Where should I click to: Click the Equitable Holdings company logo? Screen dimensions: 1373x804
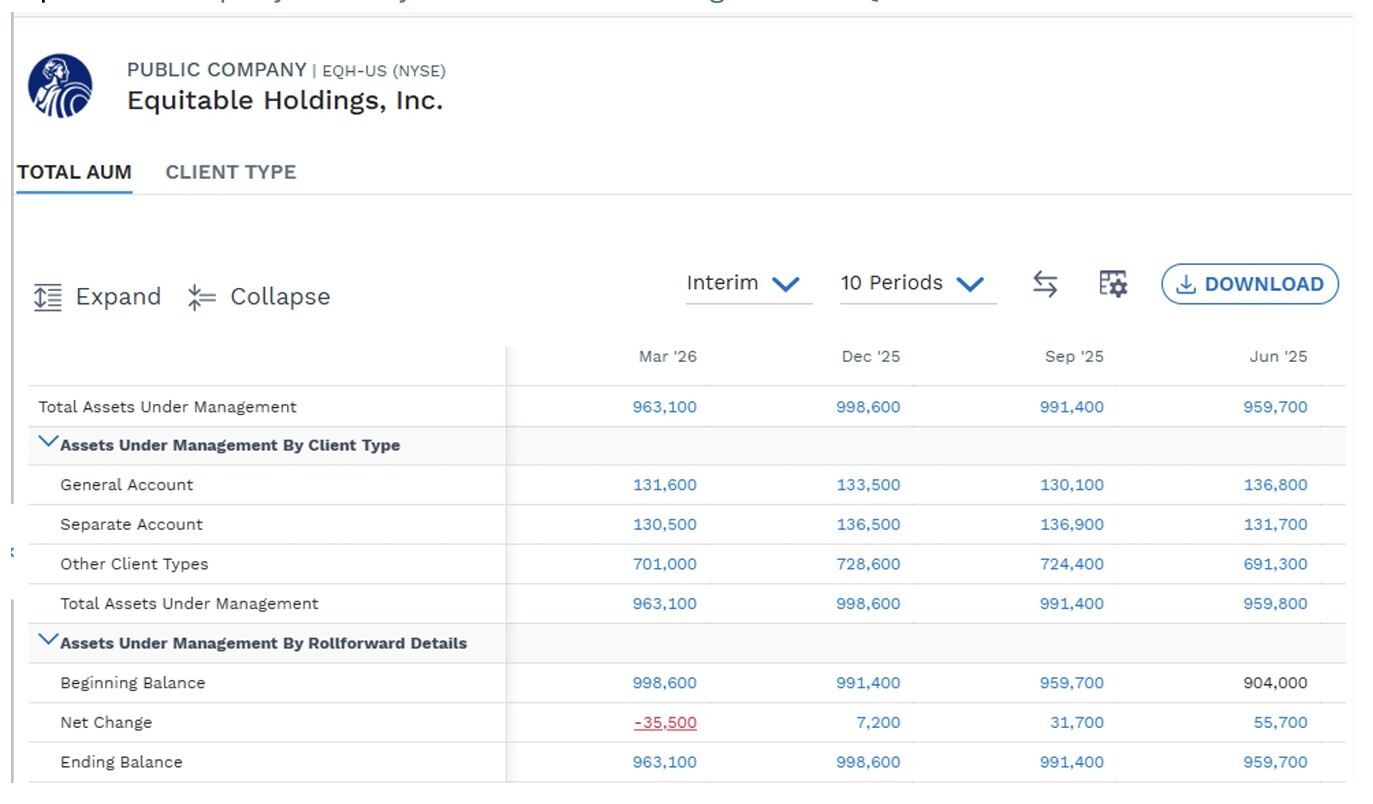point(60,86)
